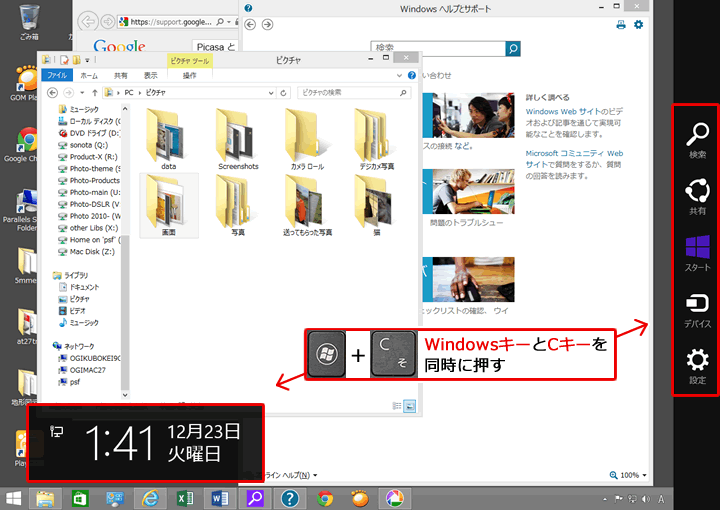The width and height of the screenshot is (720, 510).
Task: Open the 写真 folder
Action: point(238,205)
